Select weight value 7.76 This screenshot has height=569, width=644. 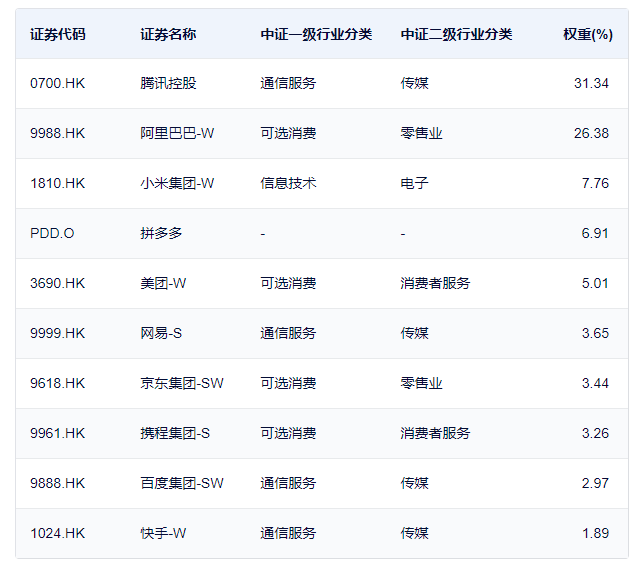pyautogui.click(x=595, y=183)
